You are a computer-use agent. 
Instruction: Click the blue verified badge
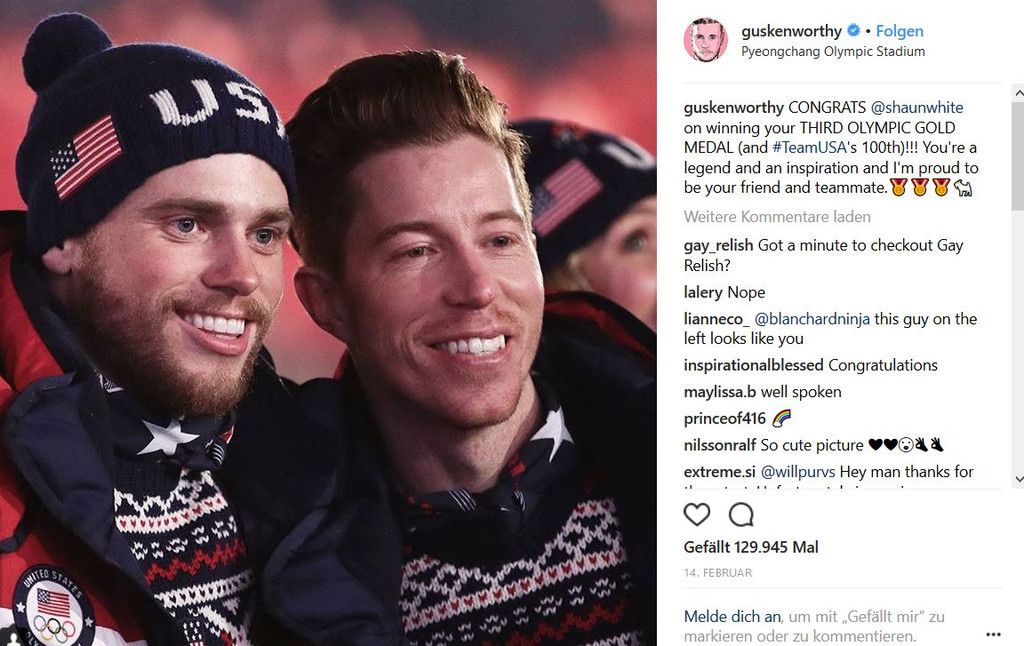tap(853, 30)
